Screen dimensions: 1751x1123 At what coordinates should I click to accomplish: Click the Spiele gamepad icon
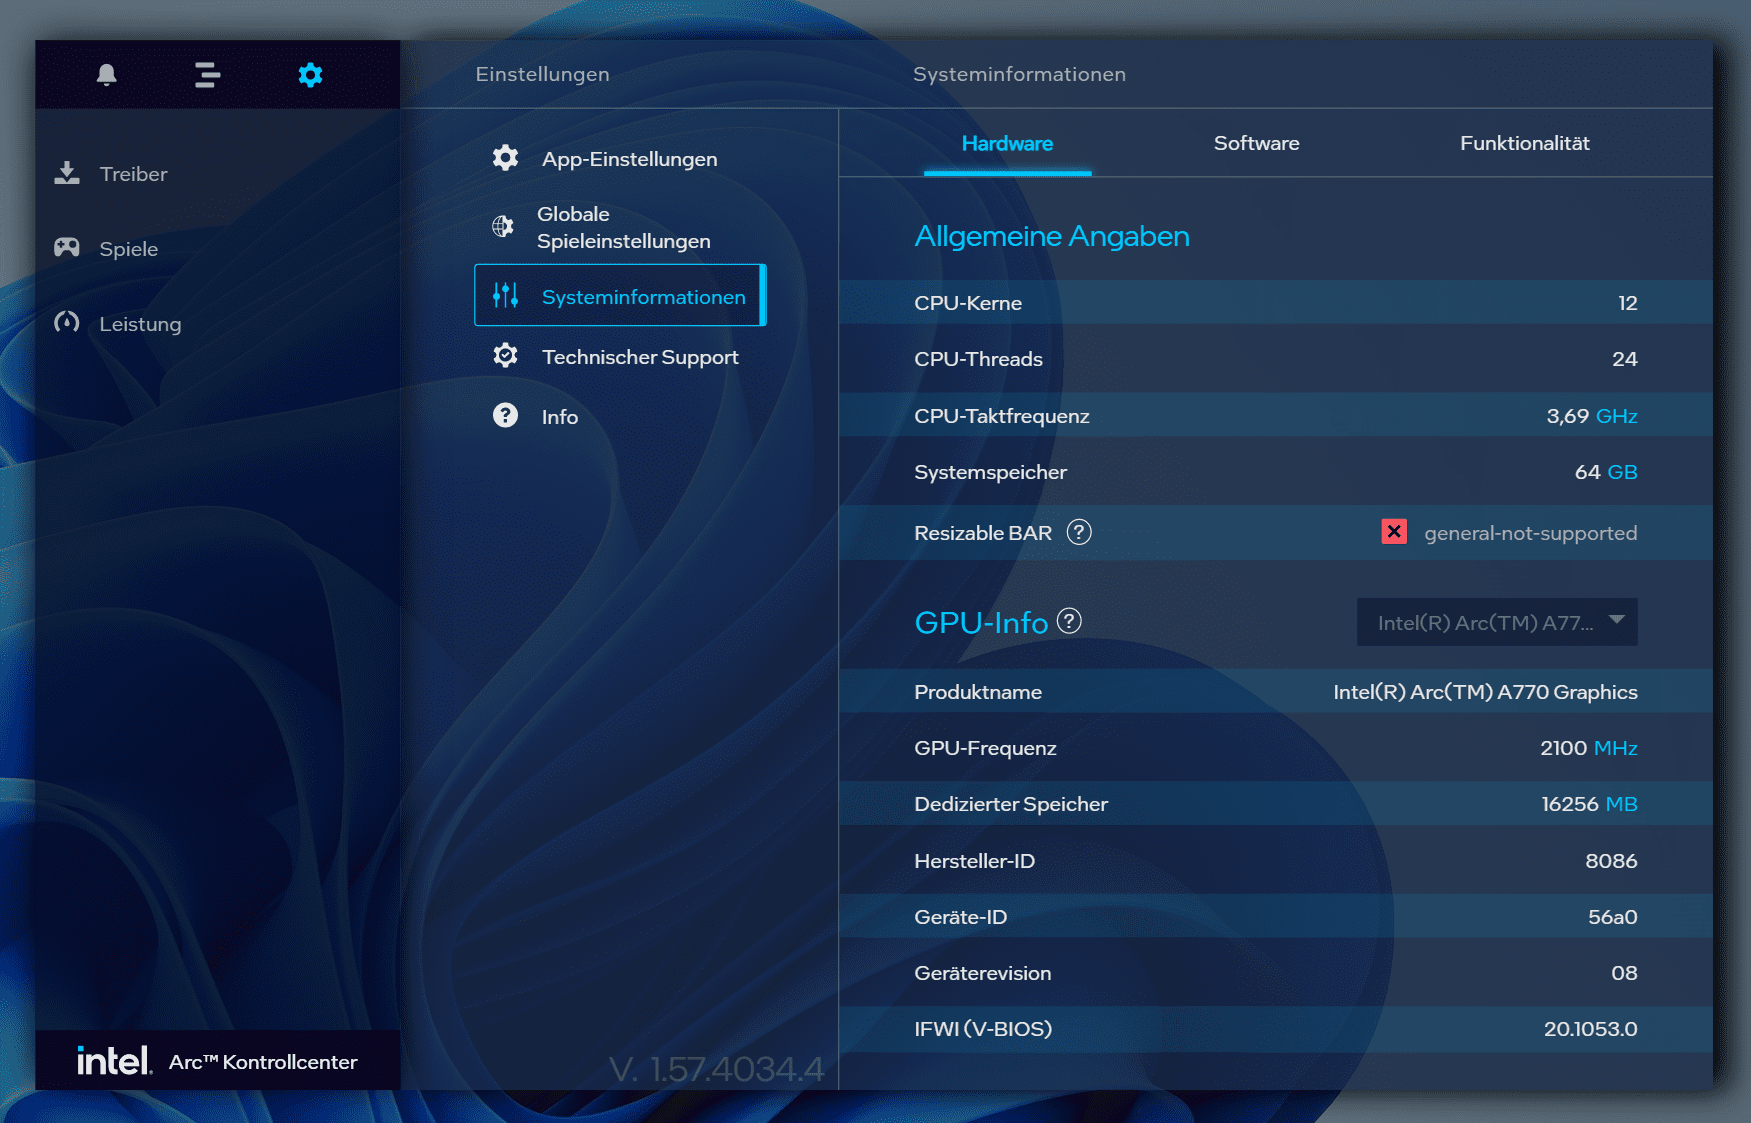tap(67, 247)
